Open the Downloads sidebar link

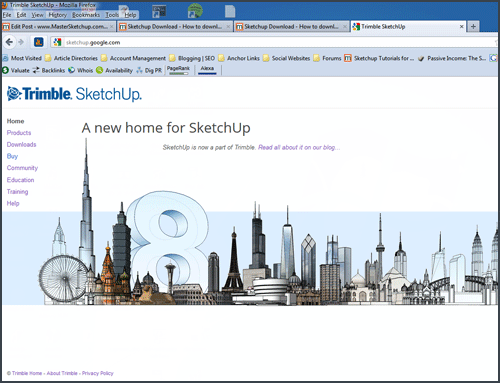coord(21,144)
